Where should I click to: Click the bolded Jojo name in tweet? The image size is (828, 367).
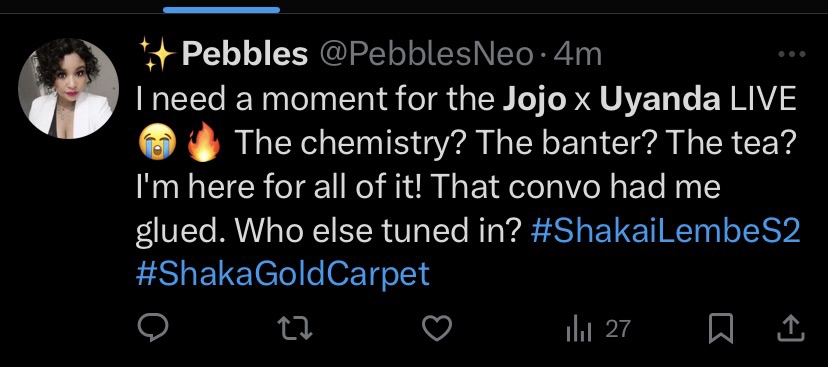[x=533, y=100]
